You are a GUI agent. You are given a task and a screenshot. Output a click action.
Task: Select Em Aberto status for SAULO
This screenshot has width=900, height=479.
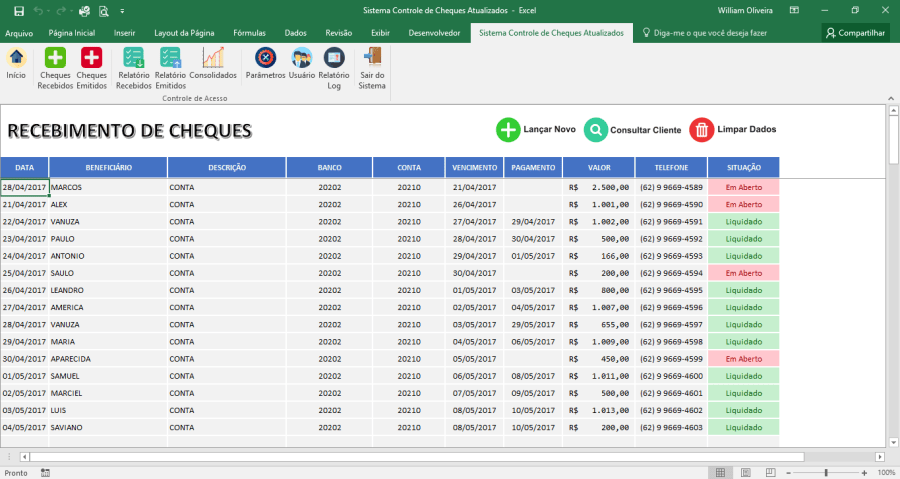point(744,274)
